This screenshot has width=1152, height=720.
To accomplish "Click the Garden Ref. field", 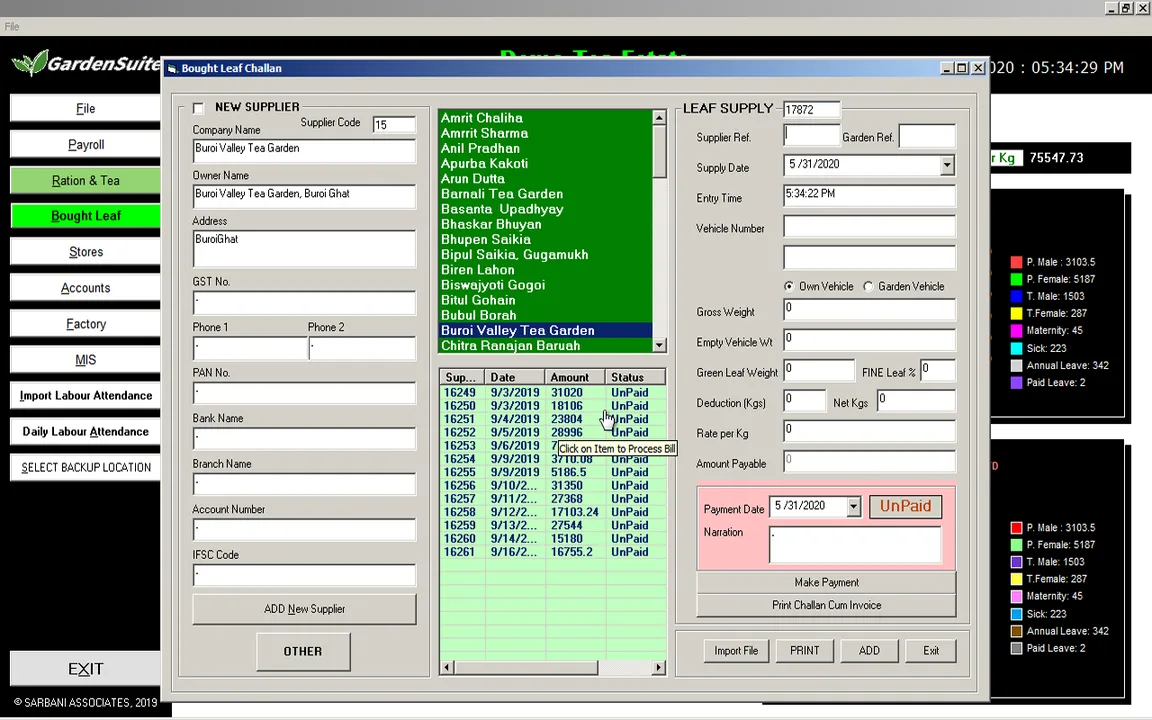I will click(927, 136).
